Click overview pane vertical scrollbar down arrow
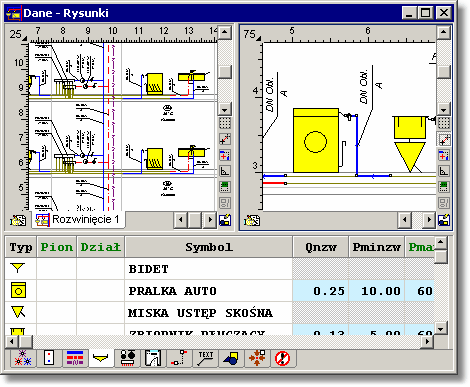This screenshot has height=387, width=470. coord(225,109)
